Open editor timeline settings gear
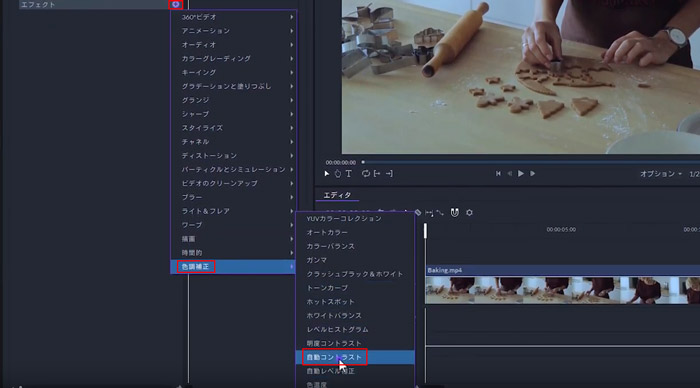The image size is (700, 388). (469, 213)
